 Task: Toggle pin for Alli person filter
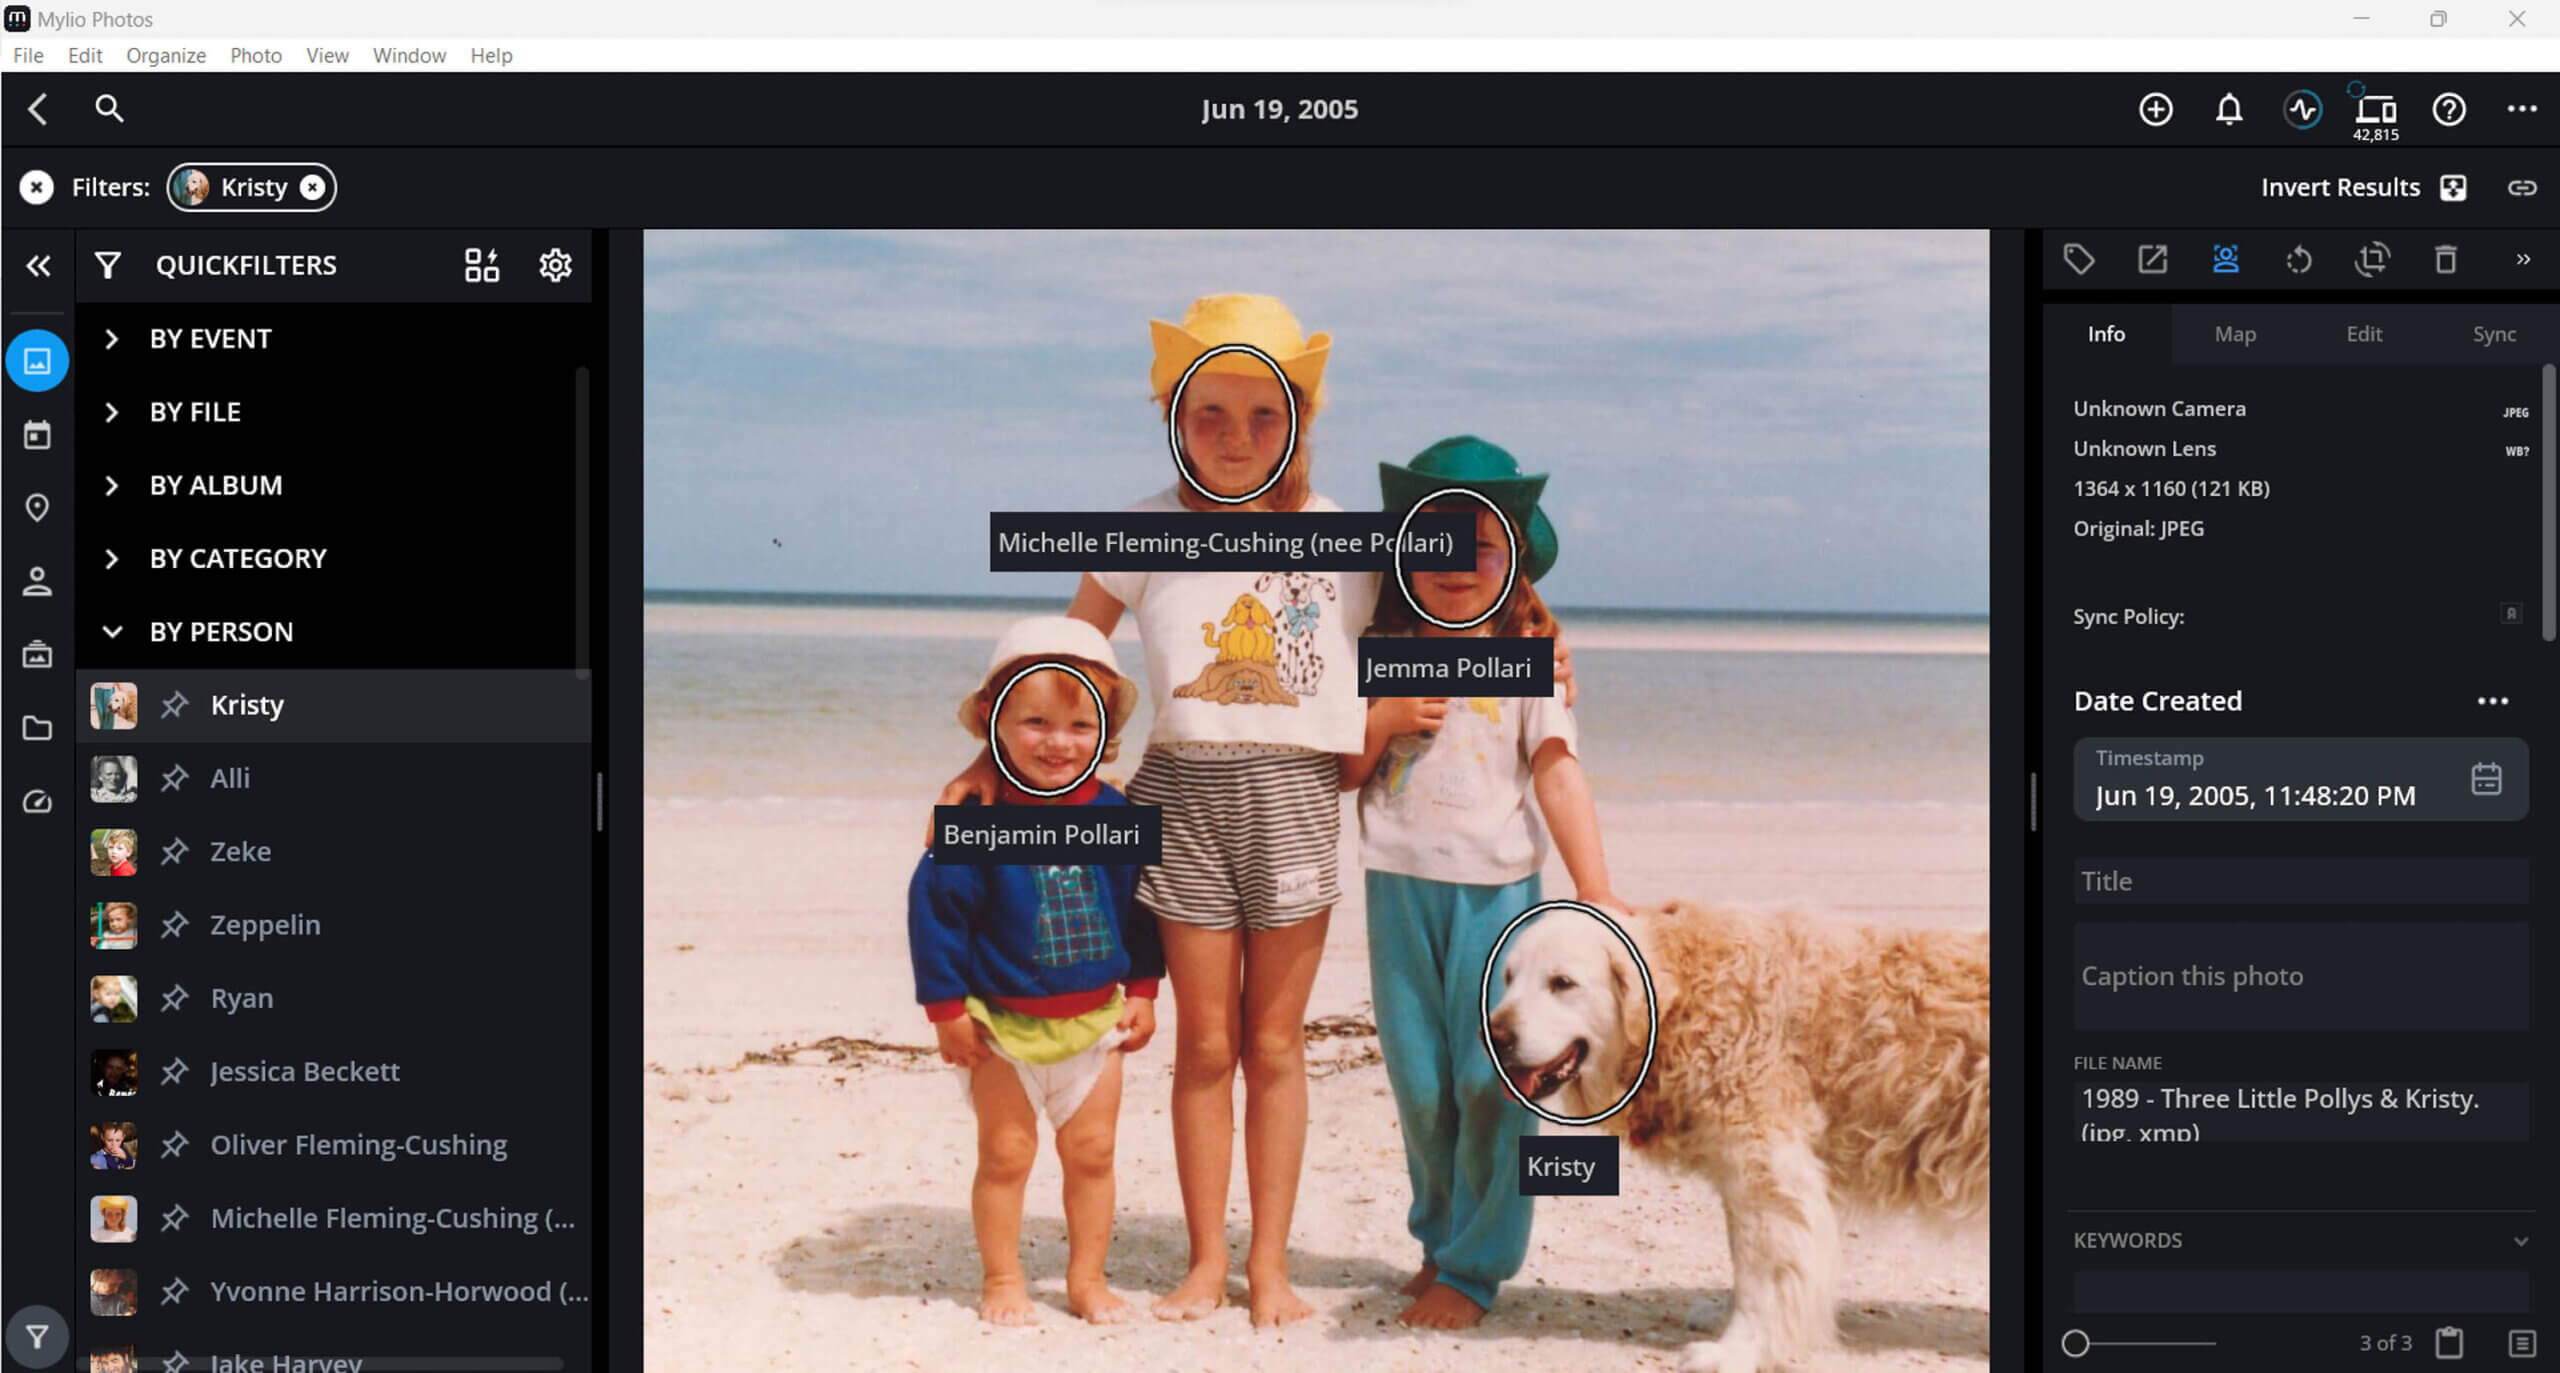(x=175, y=778)
